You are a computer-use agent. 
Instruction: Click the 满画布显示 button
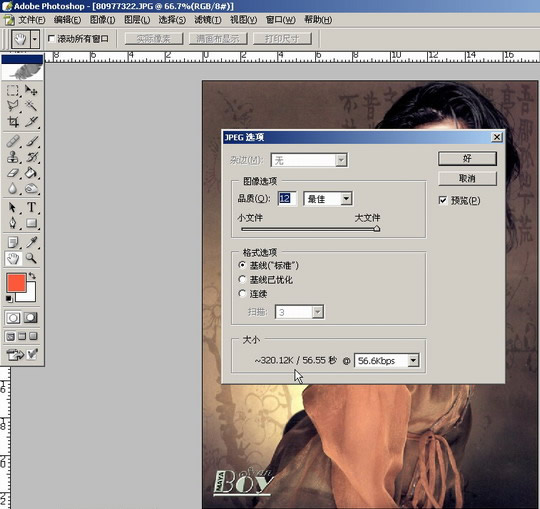tap(218, 39)
